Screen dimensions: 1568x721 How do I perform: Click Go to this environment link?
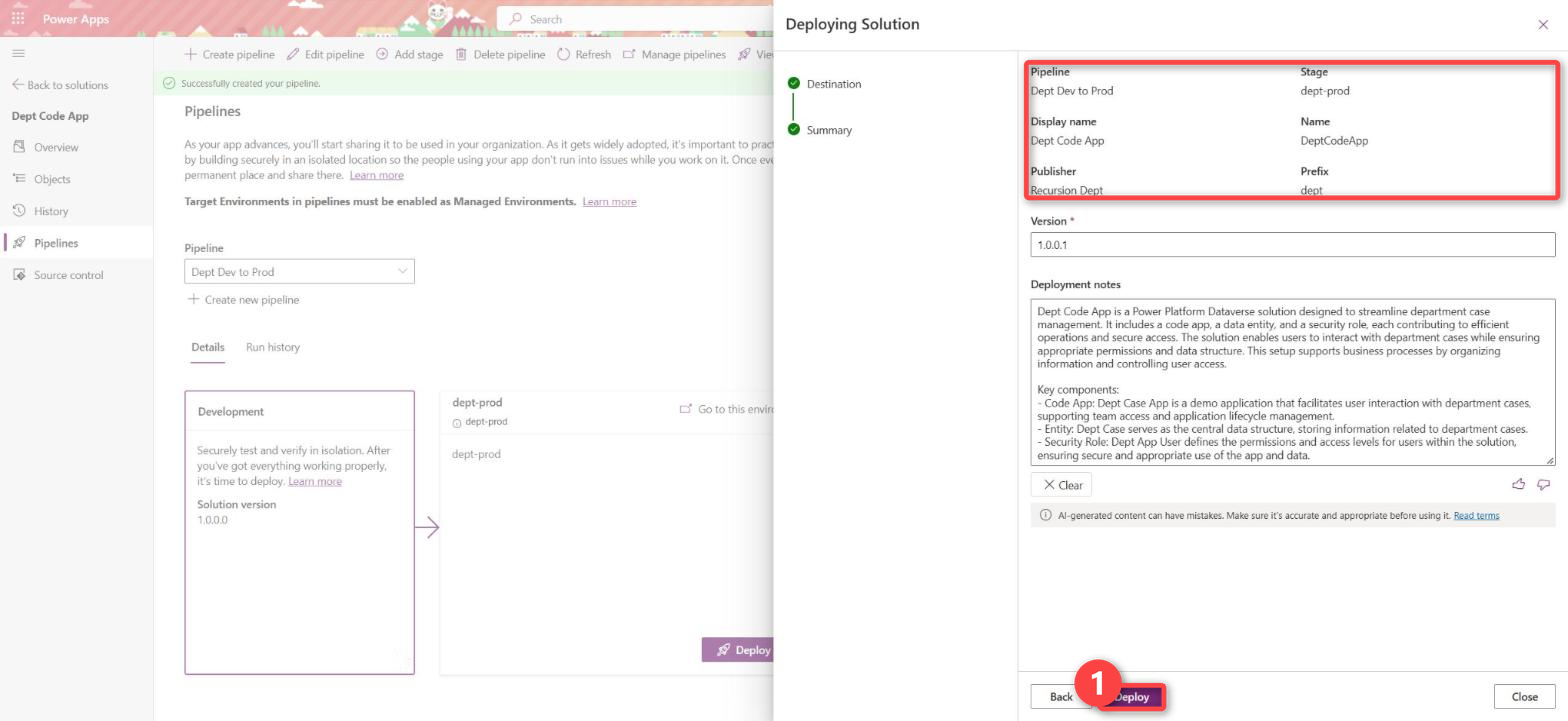tap(727, 409)
